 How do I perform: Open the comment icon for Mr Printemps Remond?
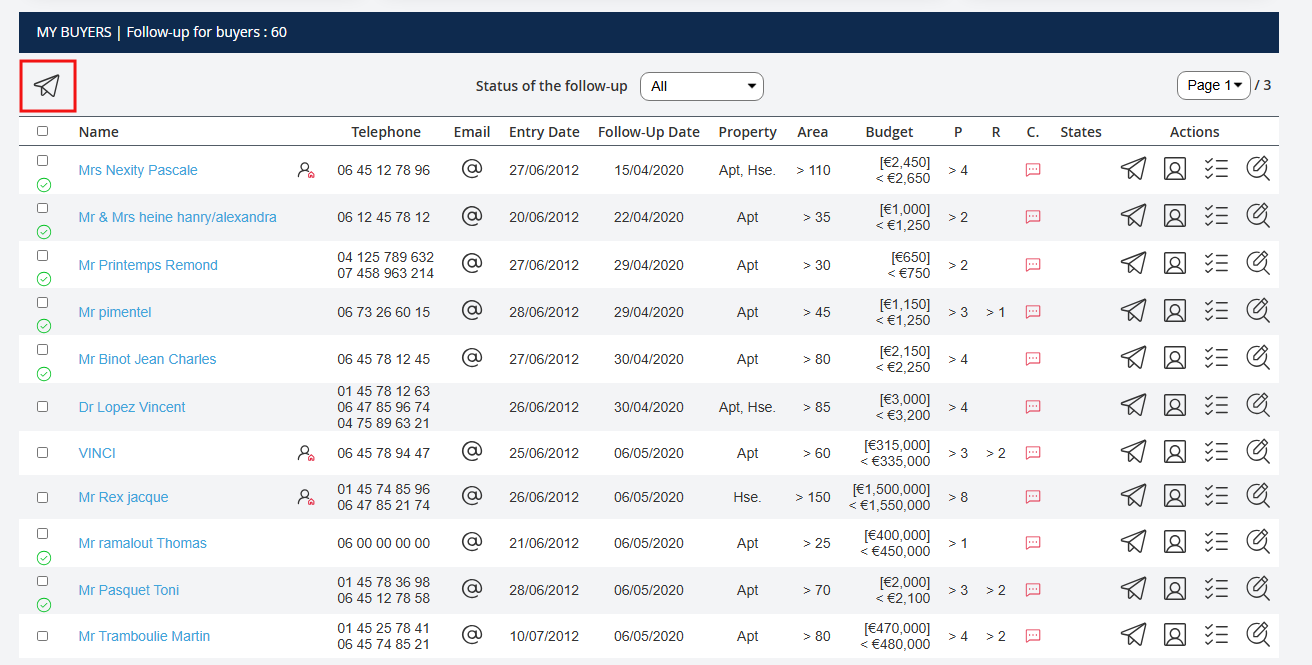click(1033, 264)
